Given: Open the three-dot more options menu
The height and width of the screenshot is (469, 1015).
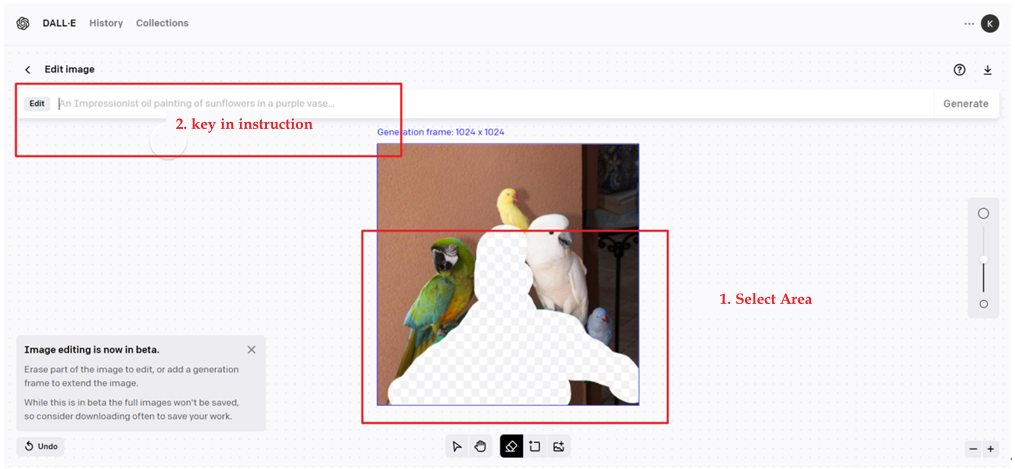Looking at the screenshot, I should click(969, 23).
